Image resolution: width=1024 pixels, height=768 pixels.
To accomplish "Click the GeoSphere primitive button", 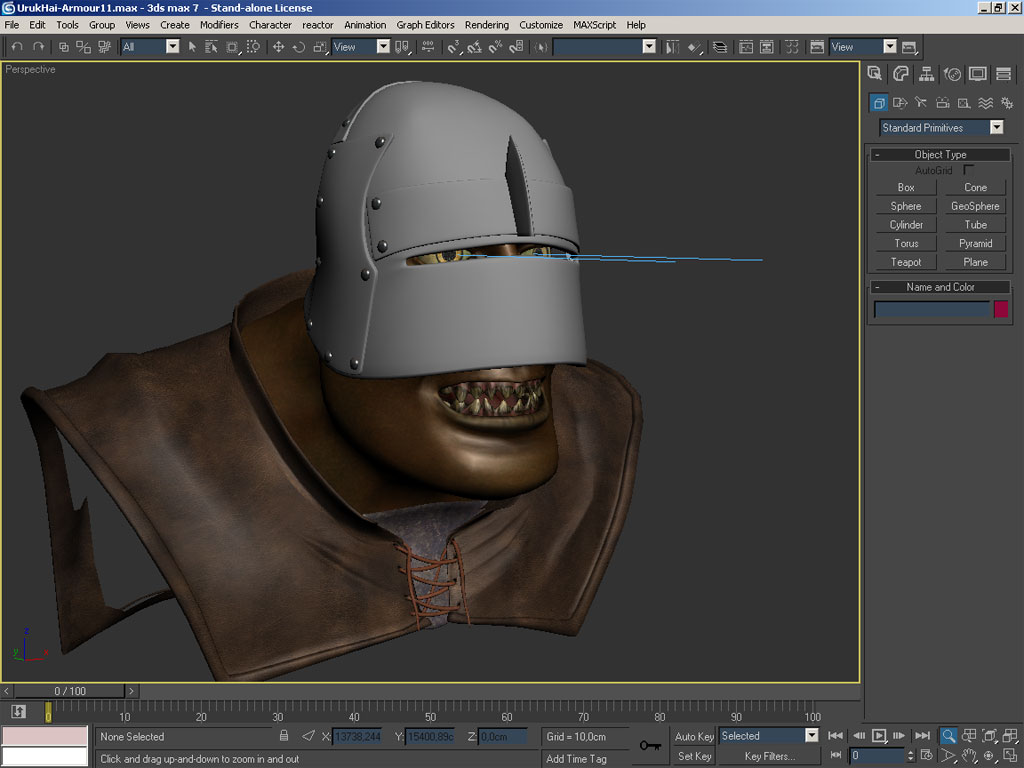I will [x=975, y=206].
